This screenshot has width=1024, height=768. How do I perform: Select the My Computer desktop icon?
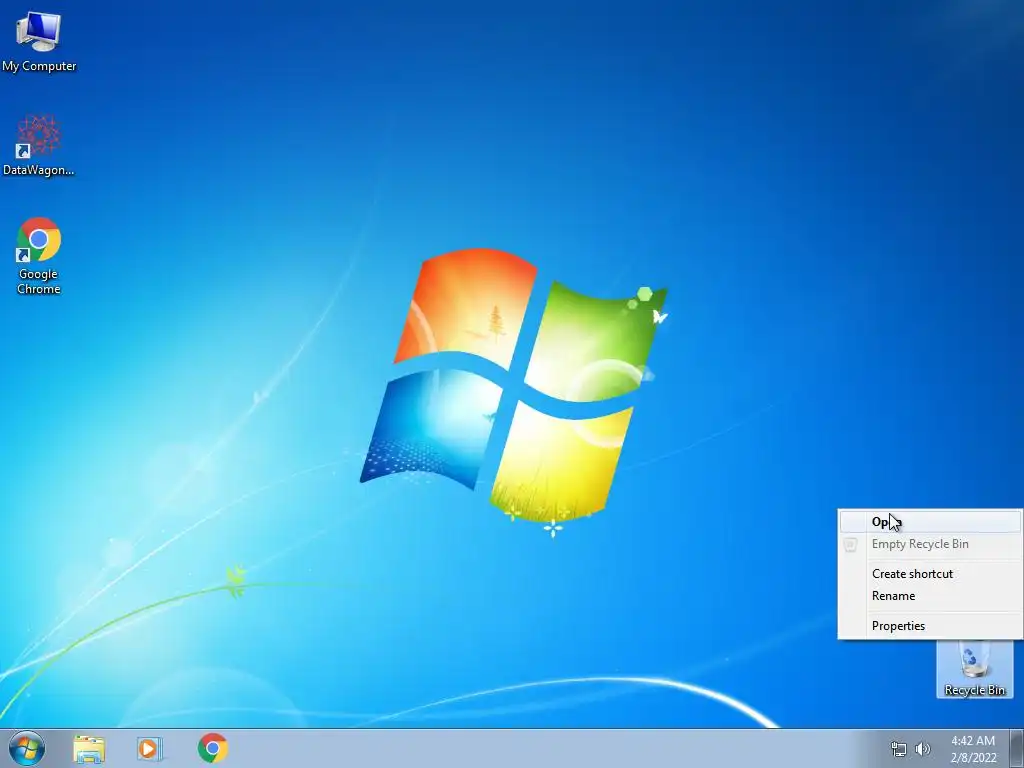[x=39, y=40]
